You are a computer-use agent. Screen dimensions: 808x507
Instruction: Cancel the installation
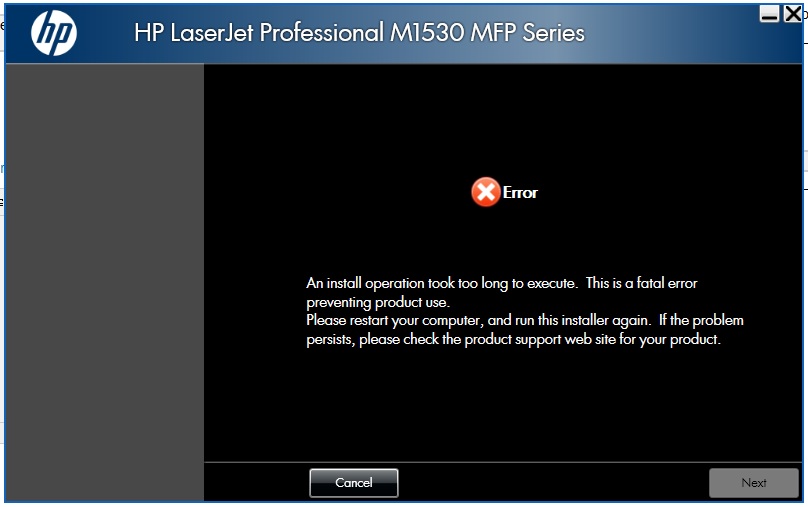pos(354,483)
